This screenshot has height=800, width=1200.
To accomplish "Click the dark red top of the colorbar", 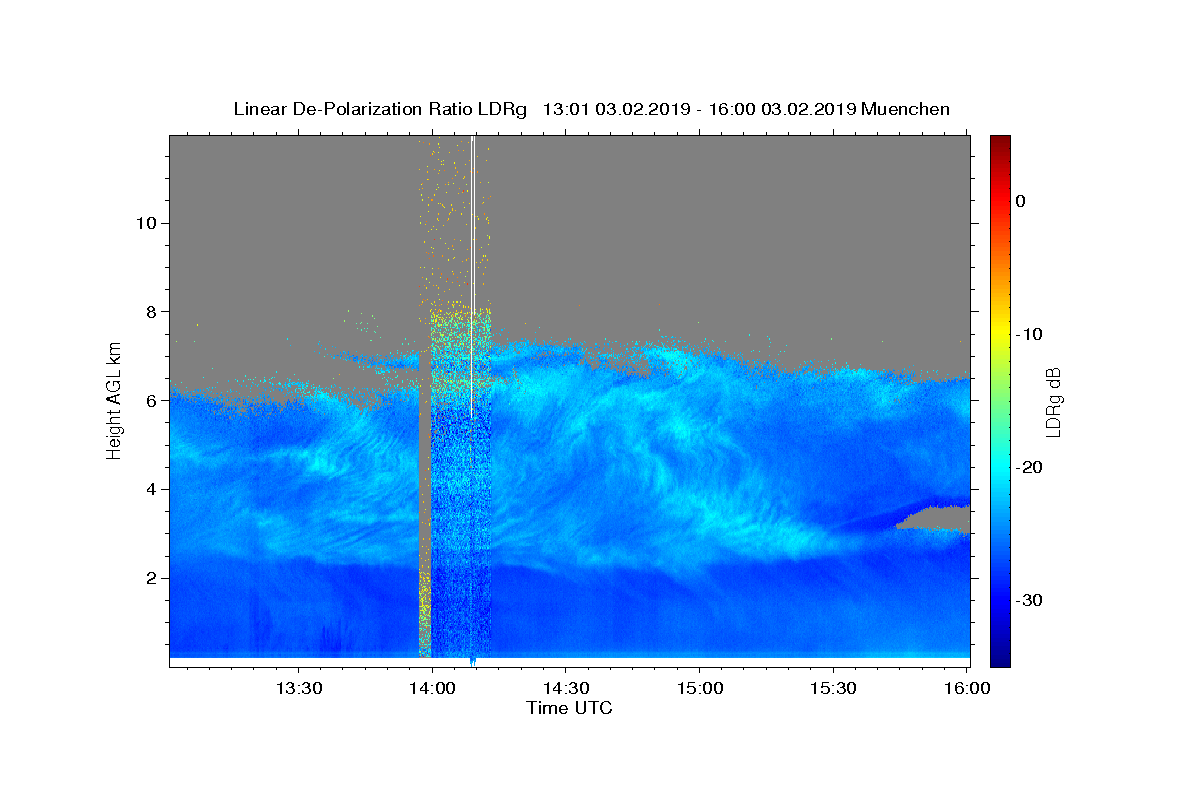I will 1000,143.
